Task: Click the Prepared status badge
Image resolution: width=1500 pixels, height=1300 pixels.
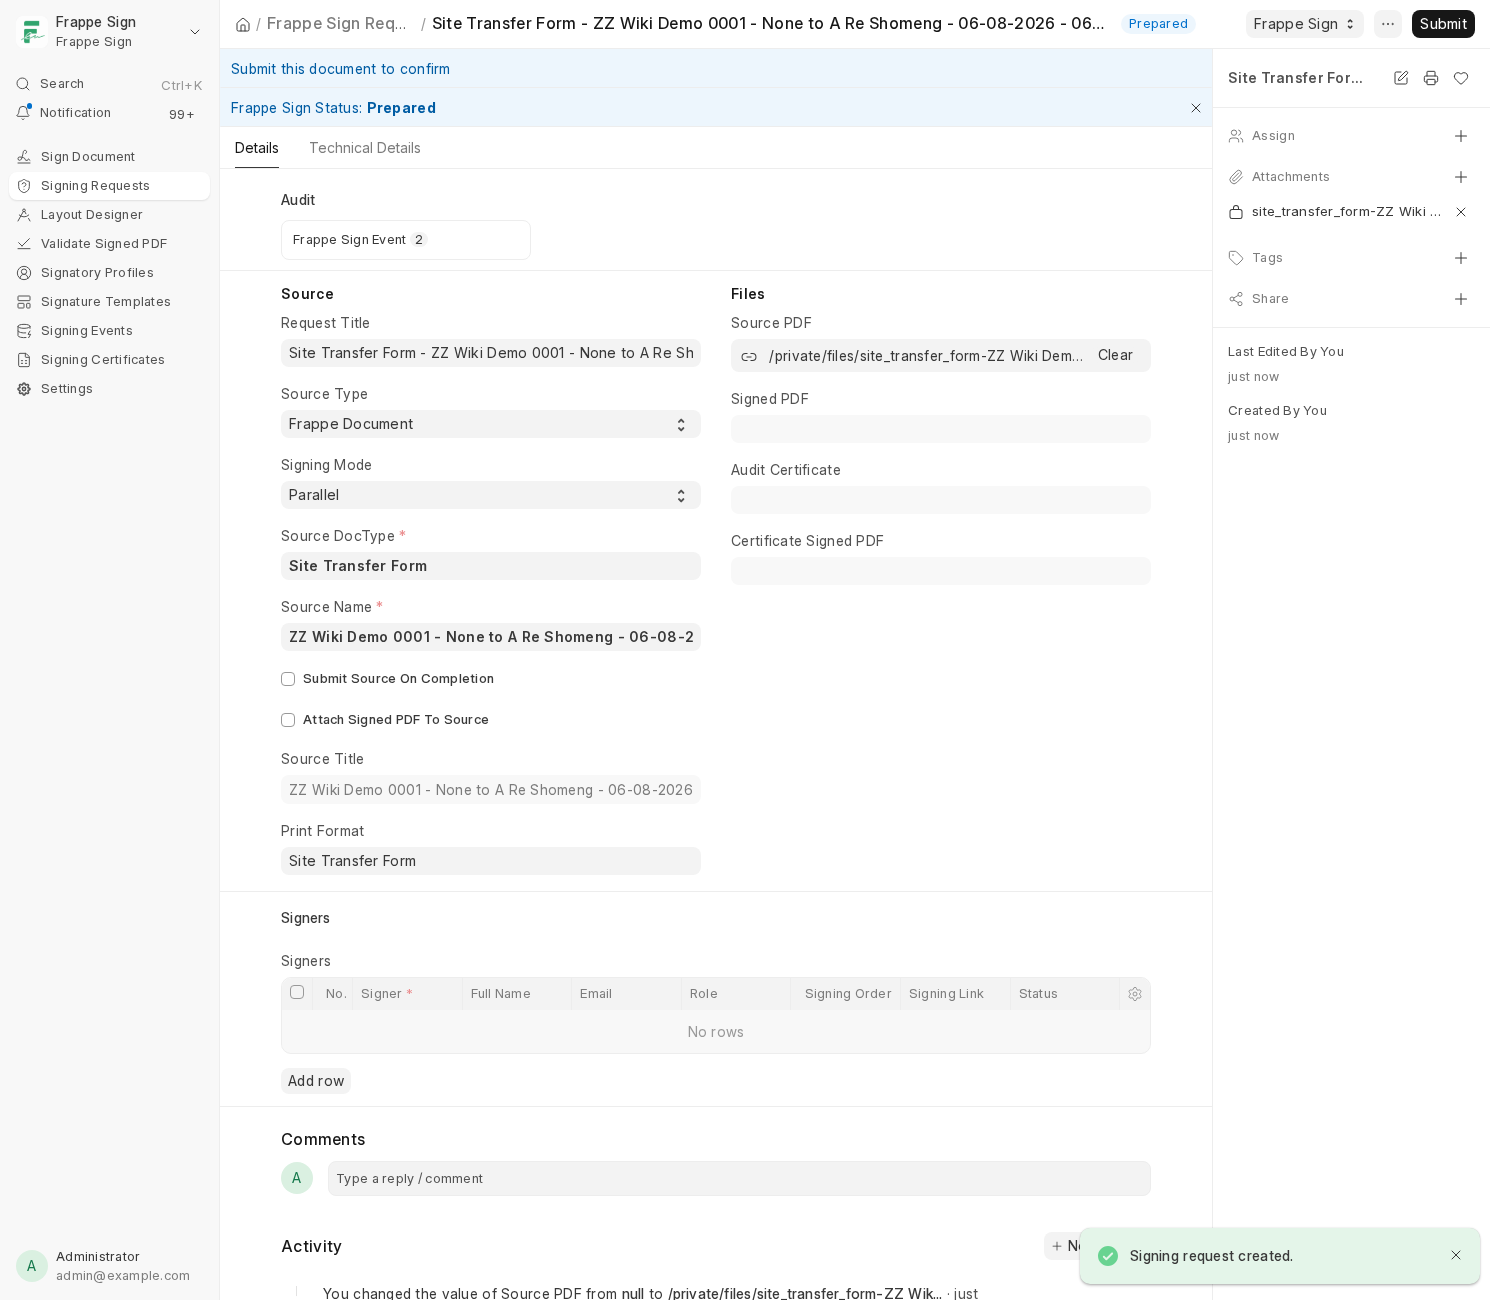Action: point(1158,24)
